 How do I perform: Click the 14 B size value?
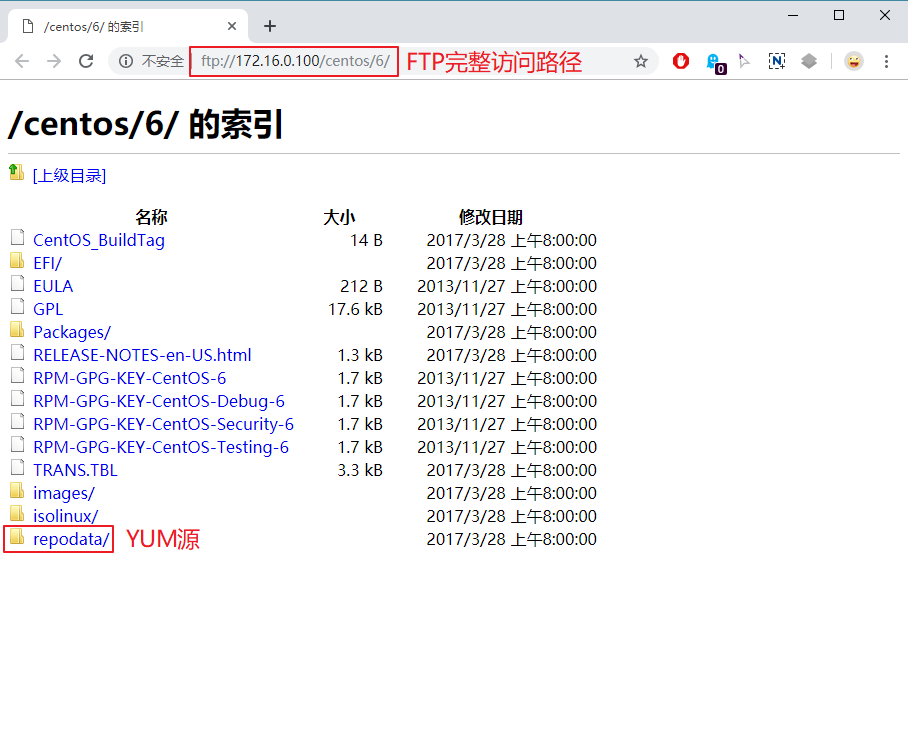367,240
